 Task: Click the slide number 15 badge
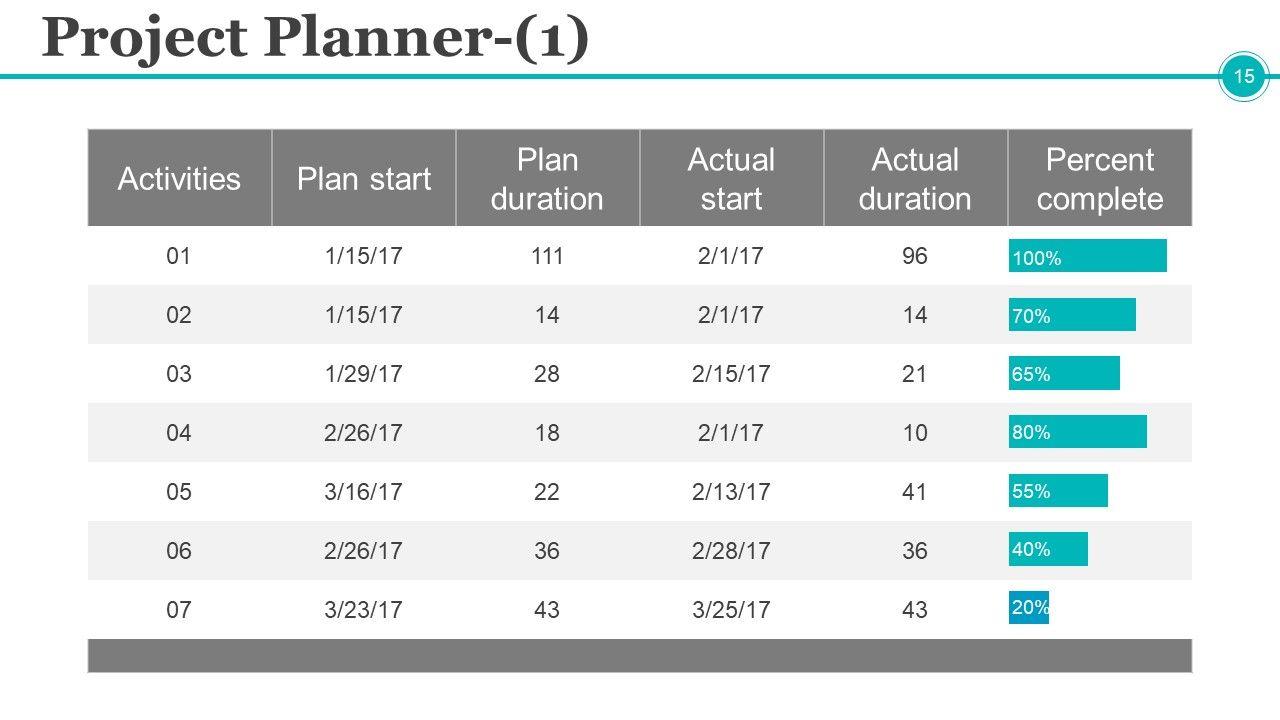tap(1244, 77)
